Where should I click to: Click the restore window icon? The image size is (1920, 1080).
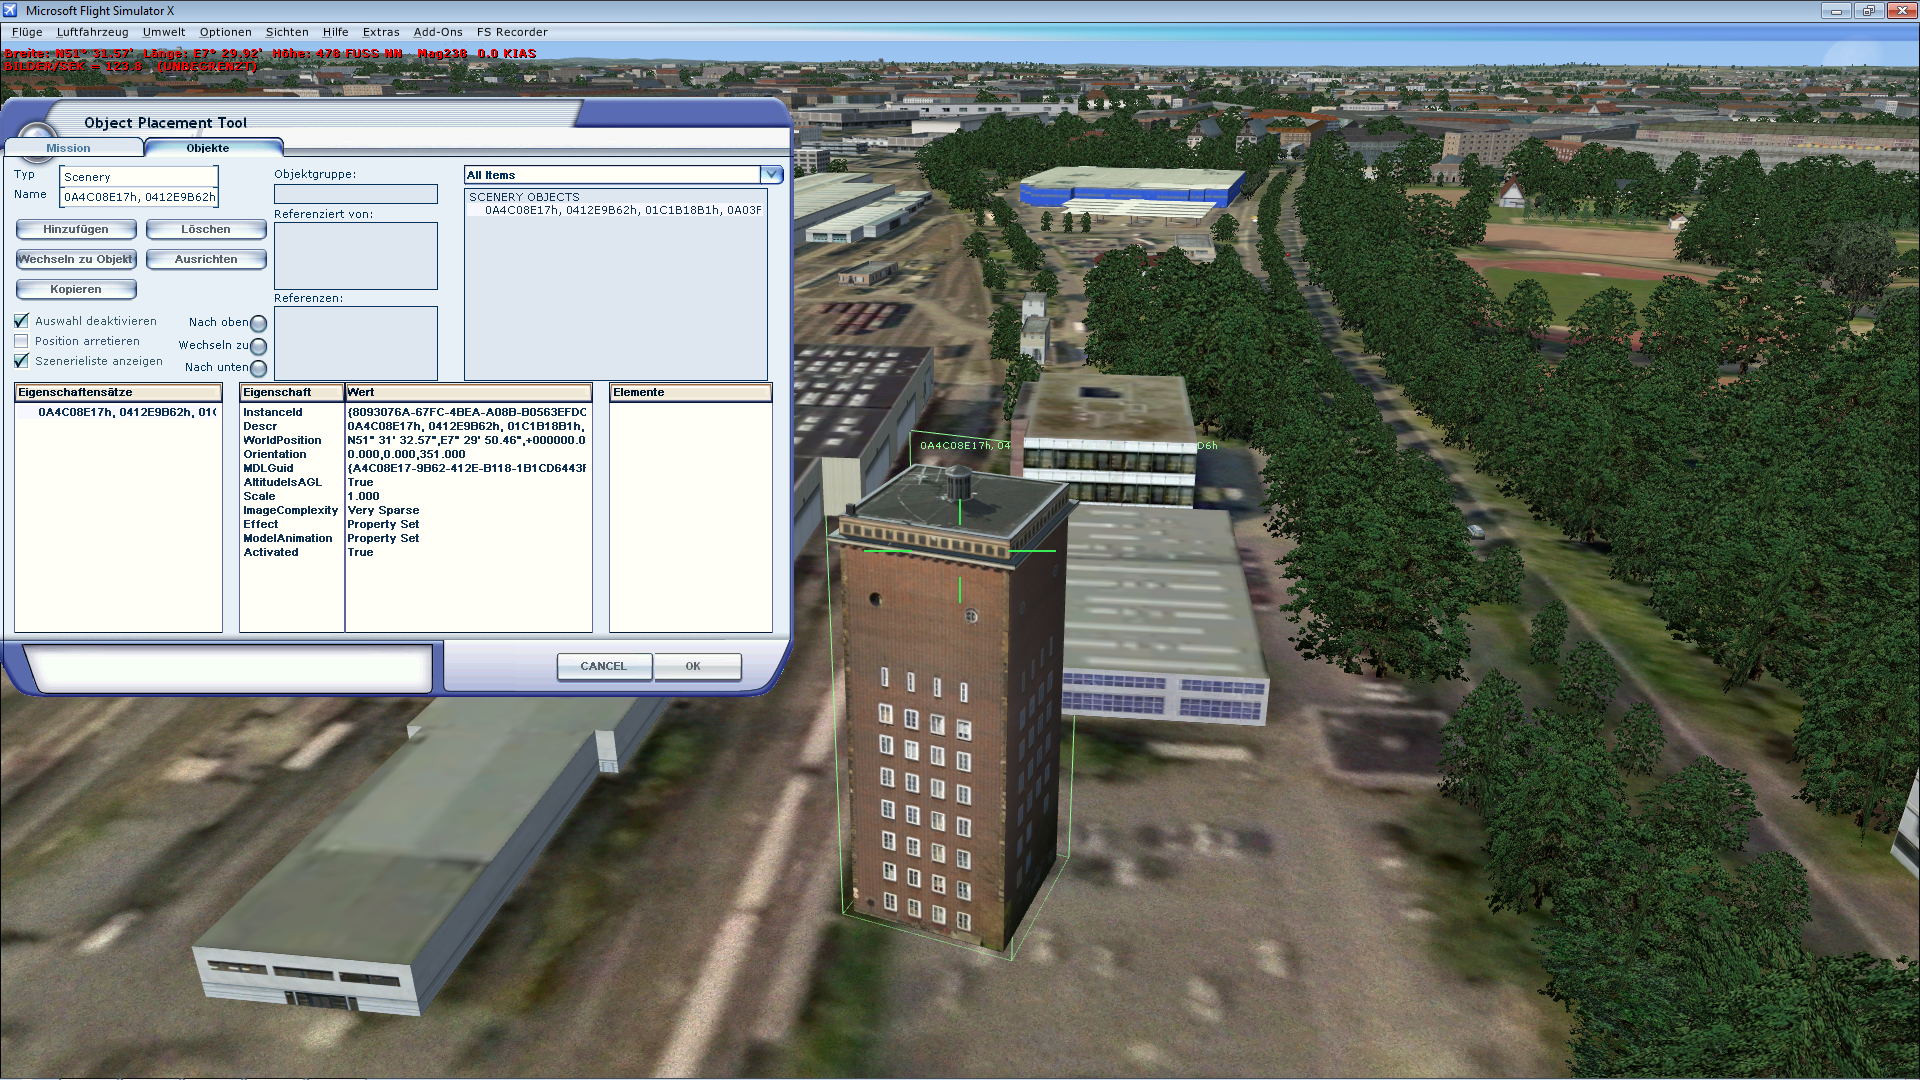pos(1868,11)
